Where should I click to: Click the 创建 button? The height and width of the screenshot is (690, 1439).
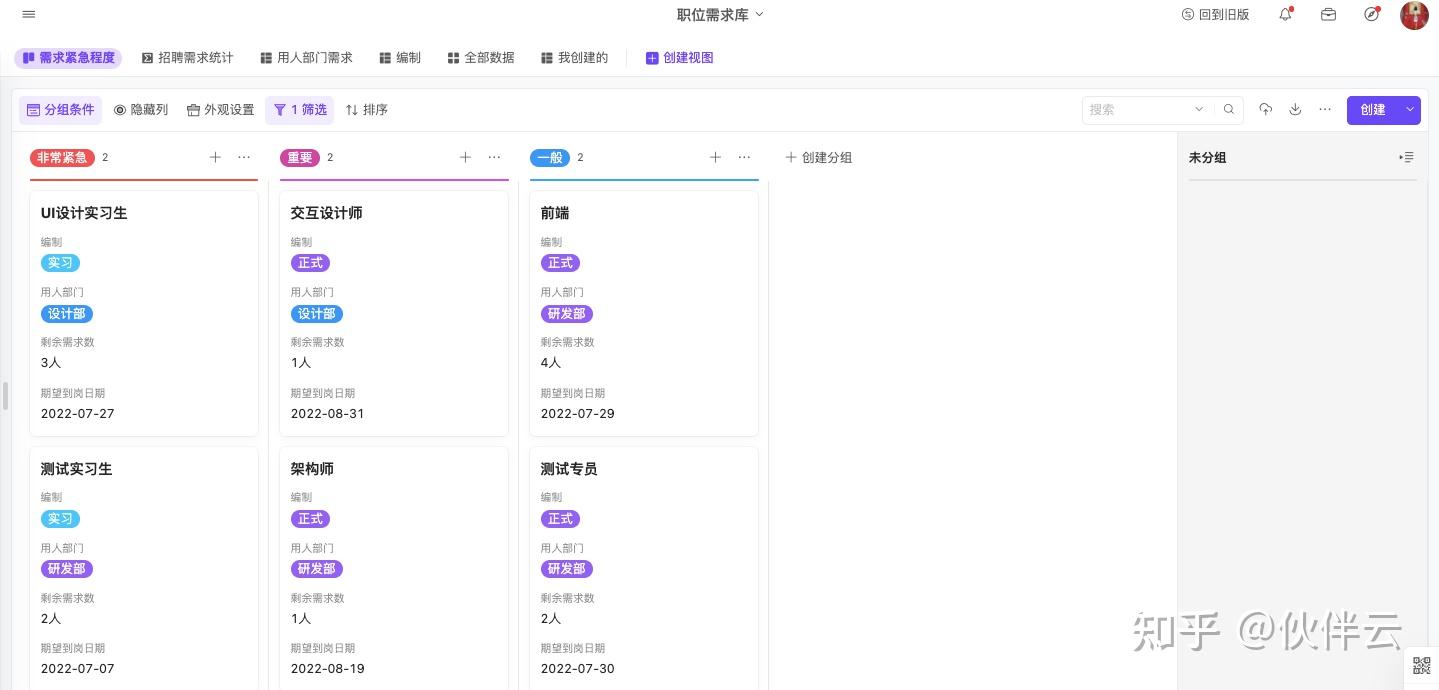(x=1373, y=110)
